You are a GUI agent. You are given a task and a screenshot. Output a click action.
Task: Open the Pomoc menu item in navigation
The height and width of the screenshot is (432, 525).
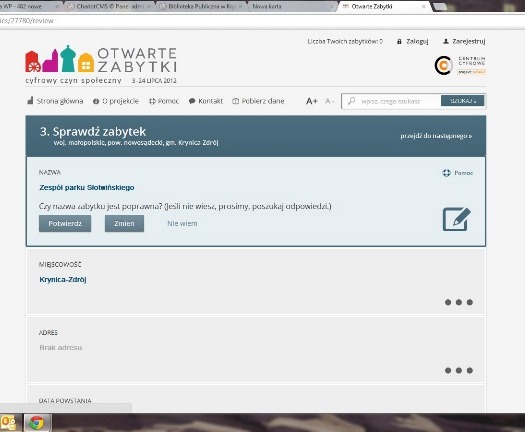click(164, 101)
